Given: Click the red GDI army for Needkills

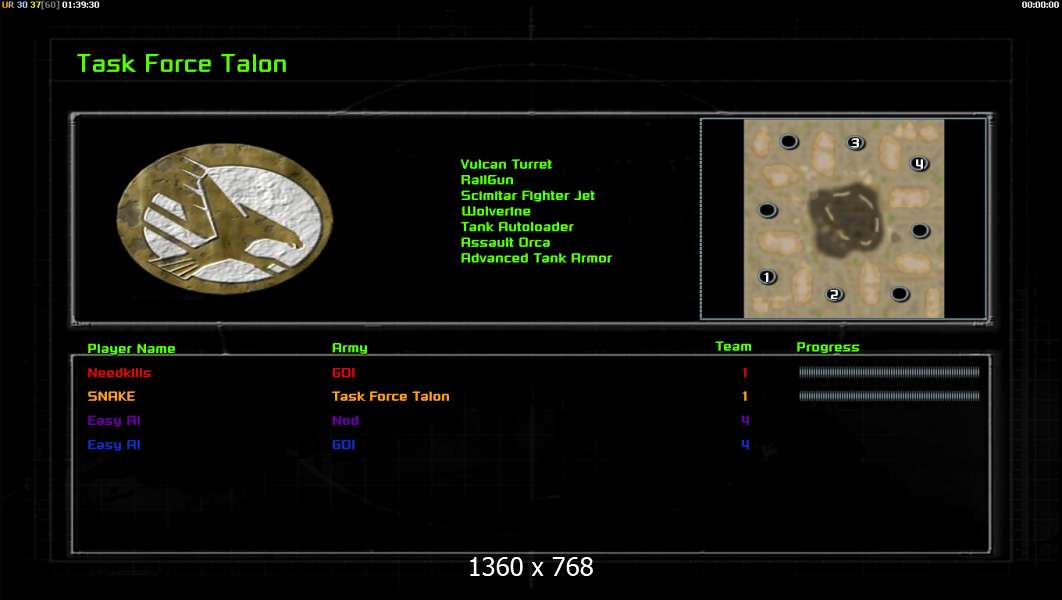Looking at the screenshot, I should coord(343,372).
